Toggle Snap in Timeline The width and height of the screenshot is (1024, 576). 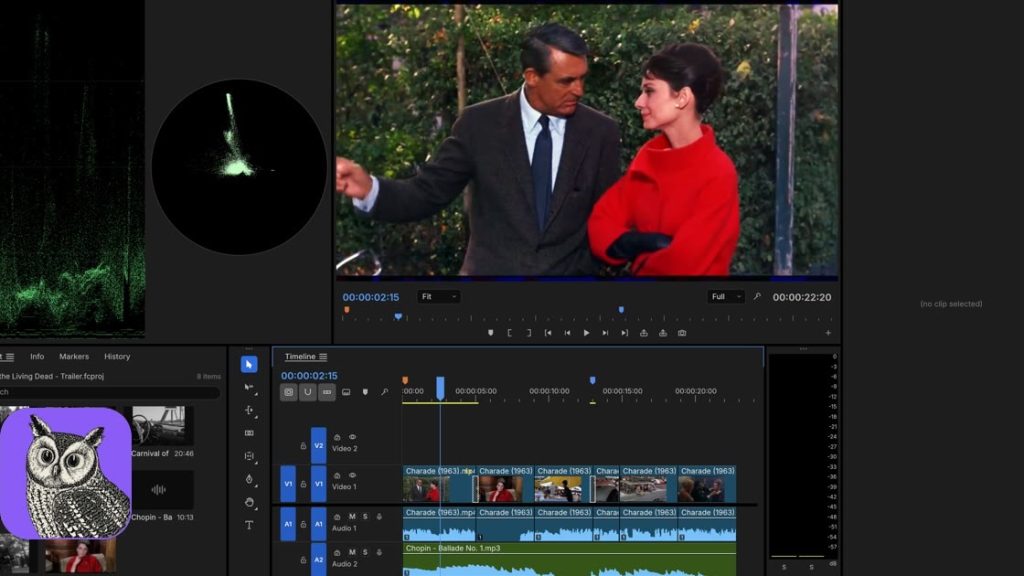(308, 392)
